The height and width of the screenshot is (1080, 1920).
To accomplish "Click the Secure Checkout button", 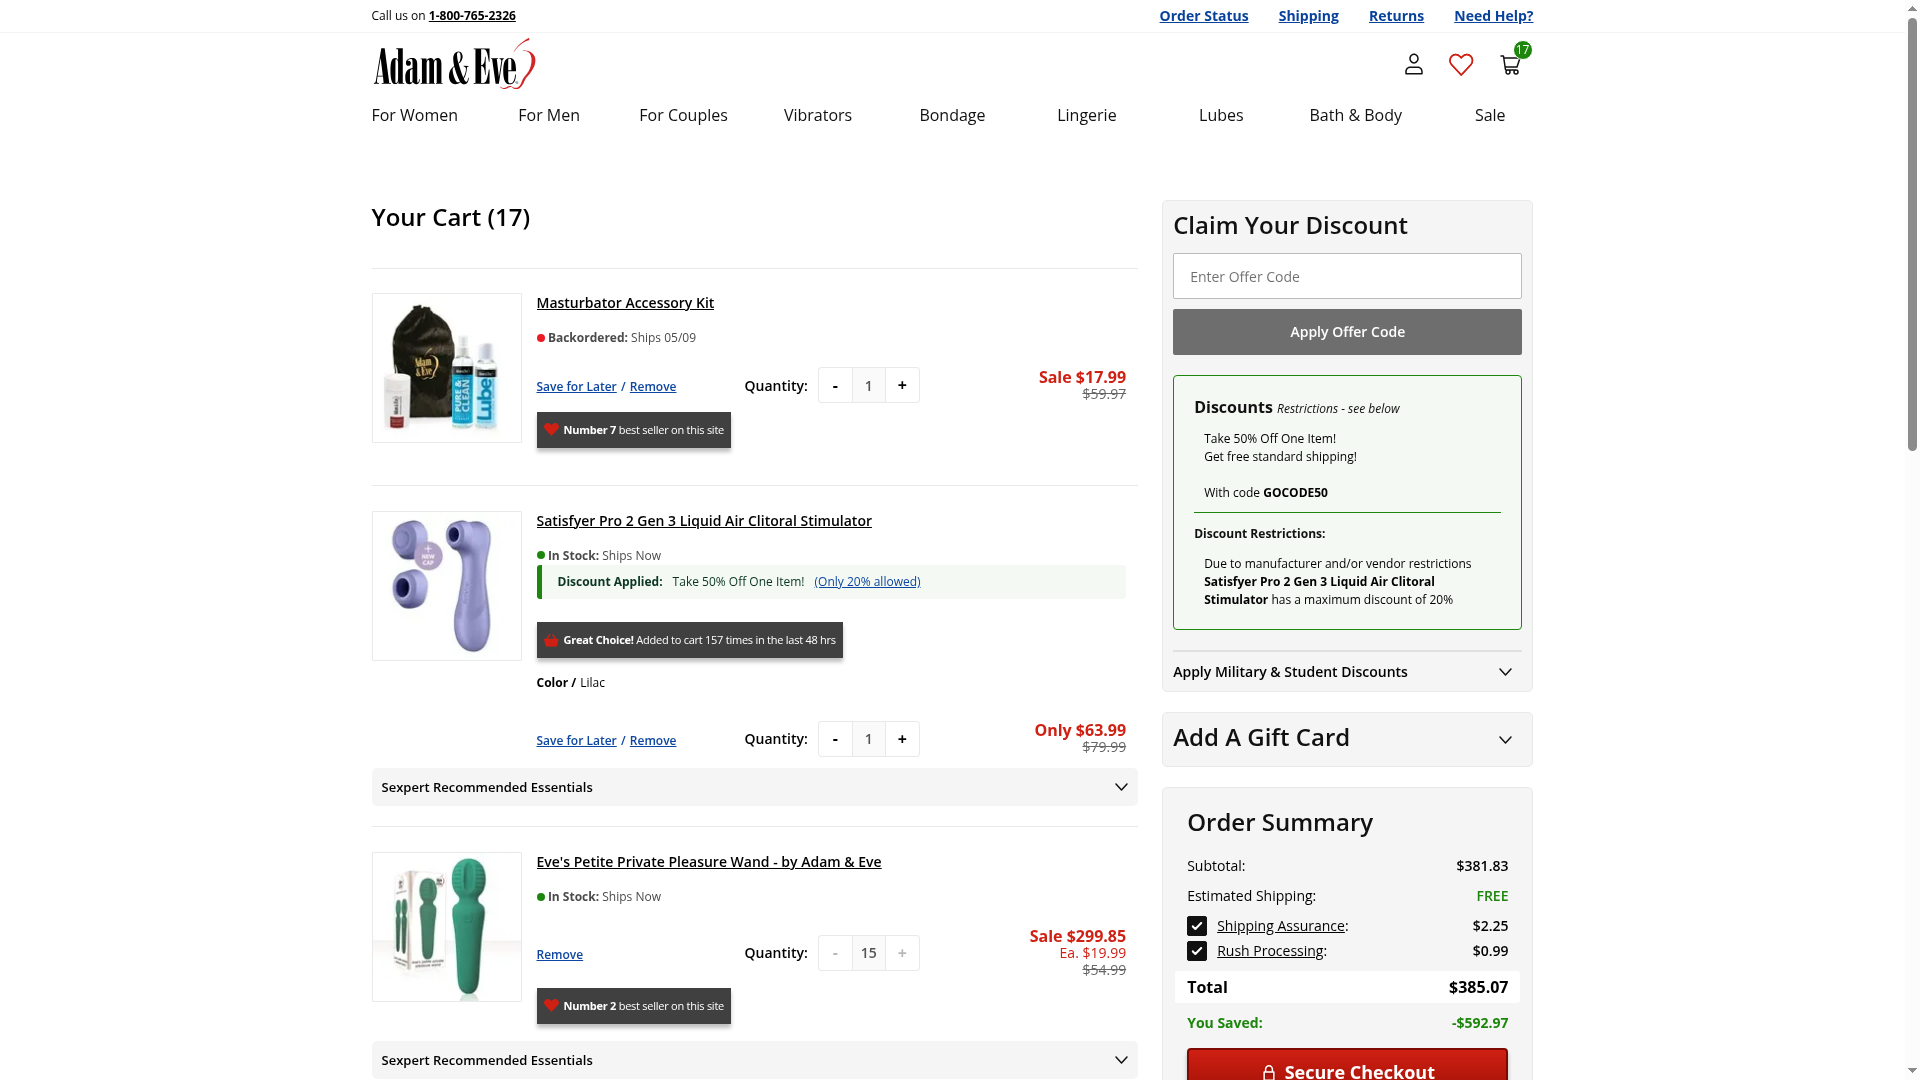I will coord(1346,1068).
